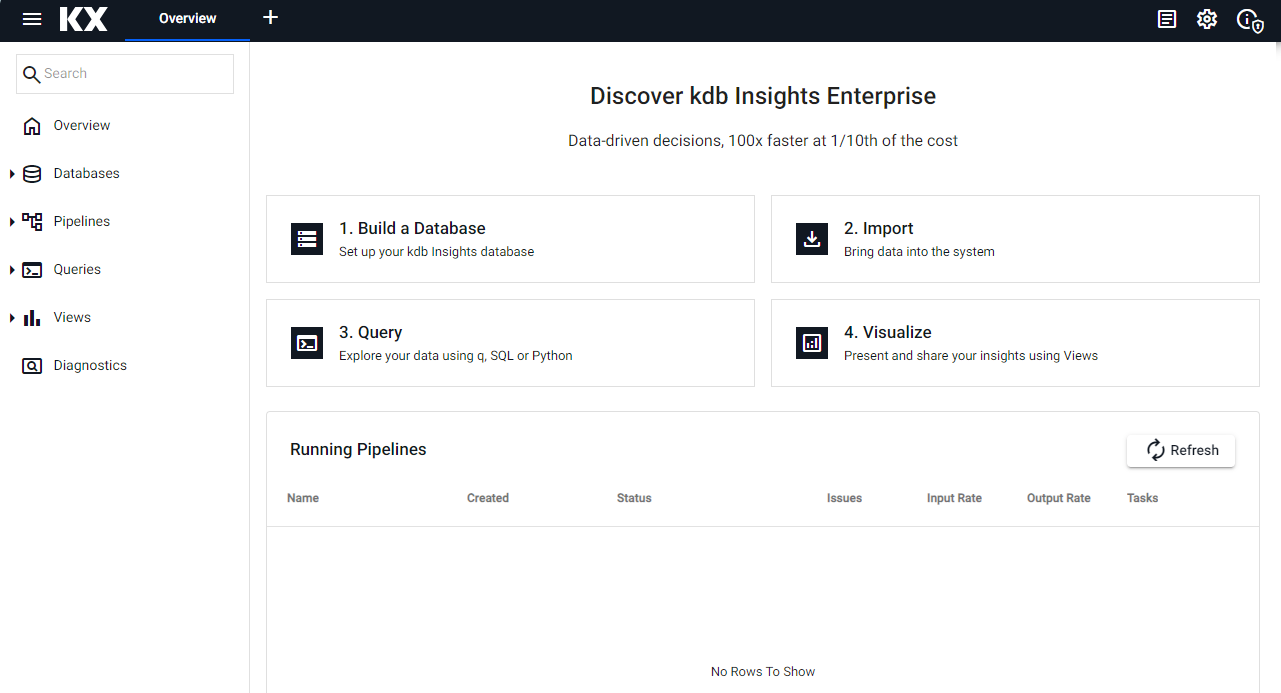Image resolution: width=1281 pixels, height=693 pixels.
Task: Click 'Bring data into the system' text
Action: 919,252
